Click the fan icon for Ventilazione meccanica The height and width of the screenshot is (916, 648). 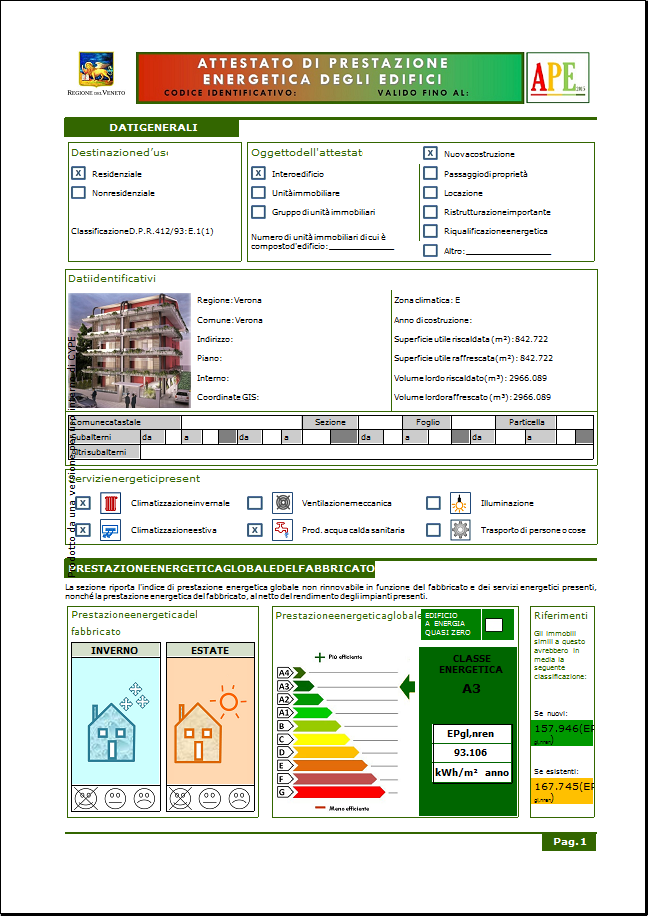282,503
